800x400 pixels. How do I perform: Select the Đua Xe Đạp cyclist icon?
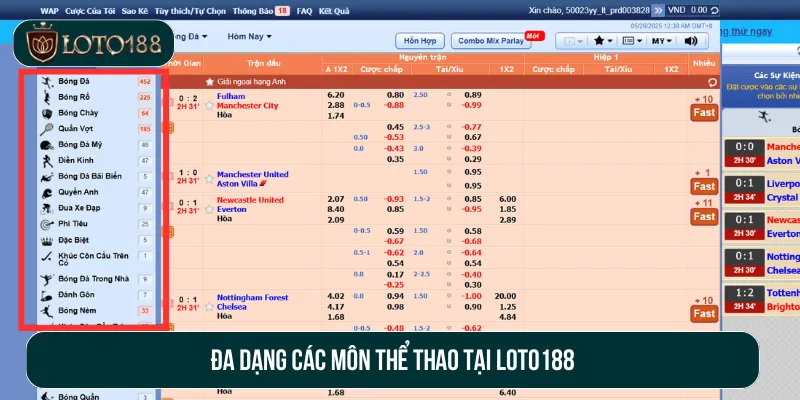47,208
